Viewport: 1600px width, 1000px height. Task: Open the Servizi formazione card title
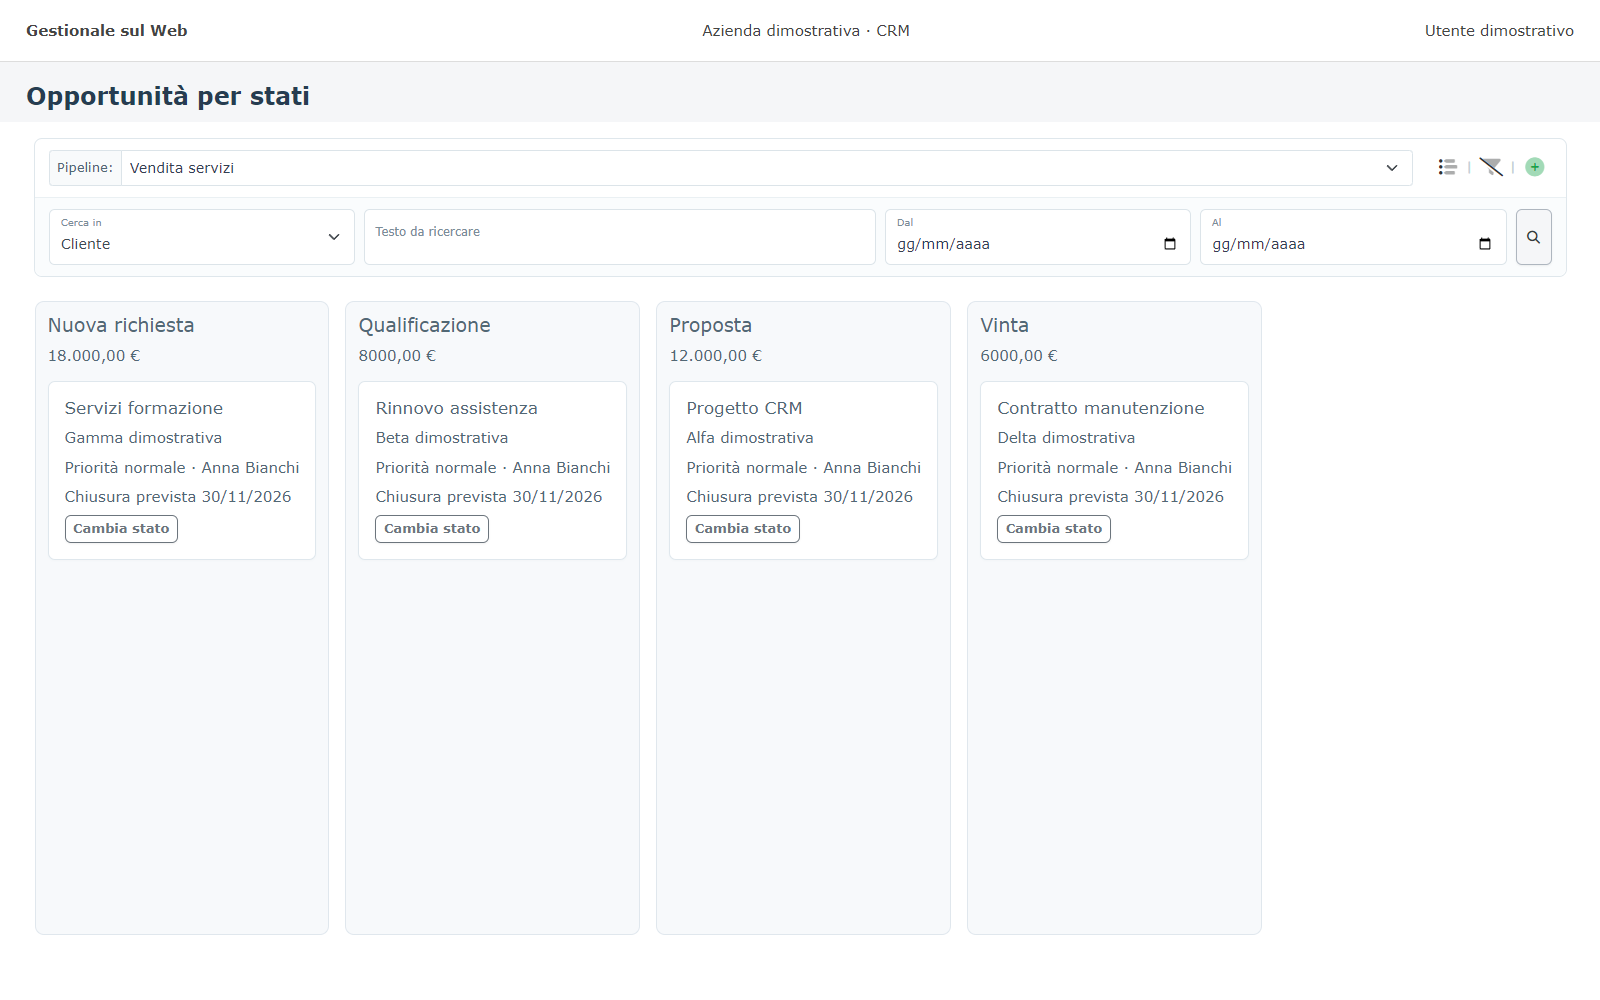(144, 408)
